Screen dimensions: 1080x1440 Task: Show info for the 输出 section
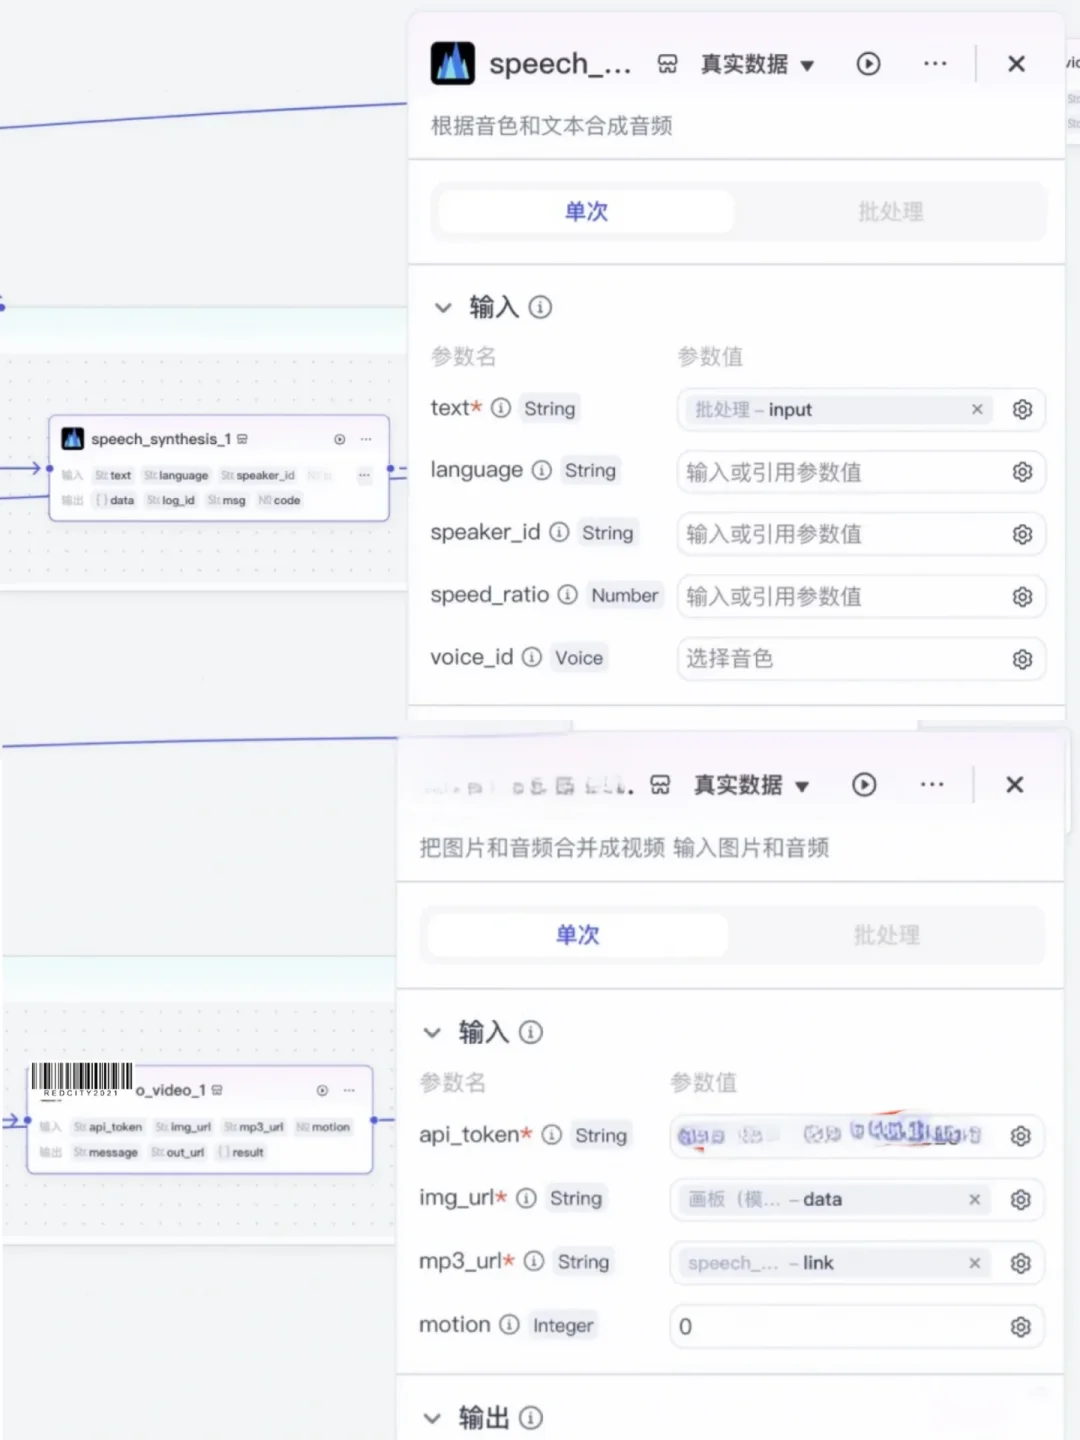coord(531,1417)
